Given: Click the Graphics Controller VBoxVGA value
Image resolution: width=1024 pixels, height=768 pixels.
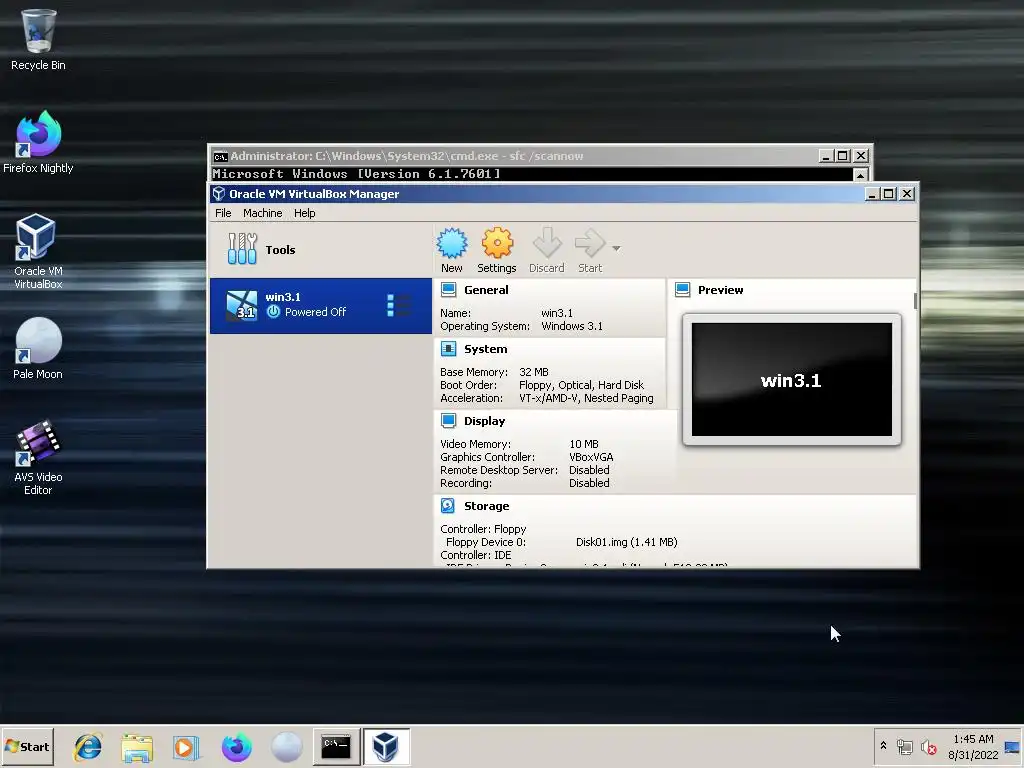Looking at the screenshot, I should (591, 457).
